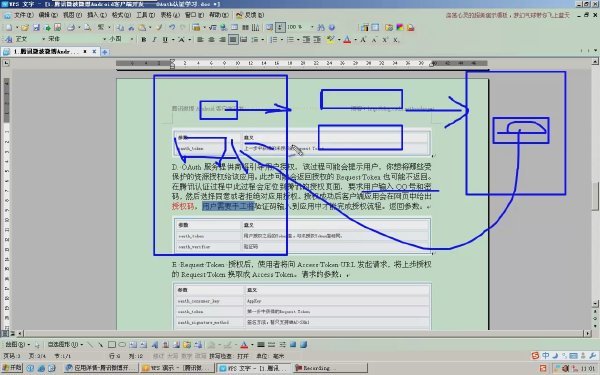
Task: Open the paragraph style dropdown 正文
Action: click(x=43, y=39)
